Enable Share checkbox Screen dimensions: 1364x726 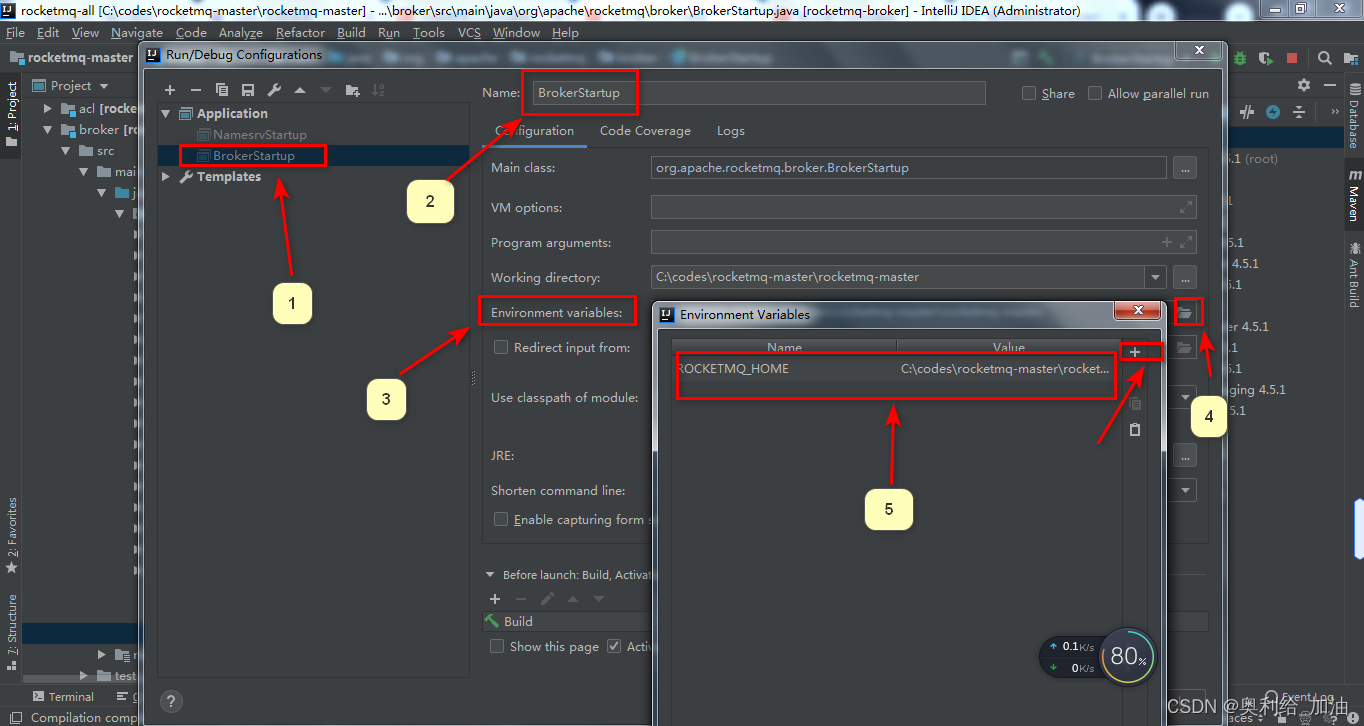pyautogui.click(x=1029, y=93)
